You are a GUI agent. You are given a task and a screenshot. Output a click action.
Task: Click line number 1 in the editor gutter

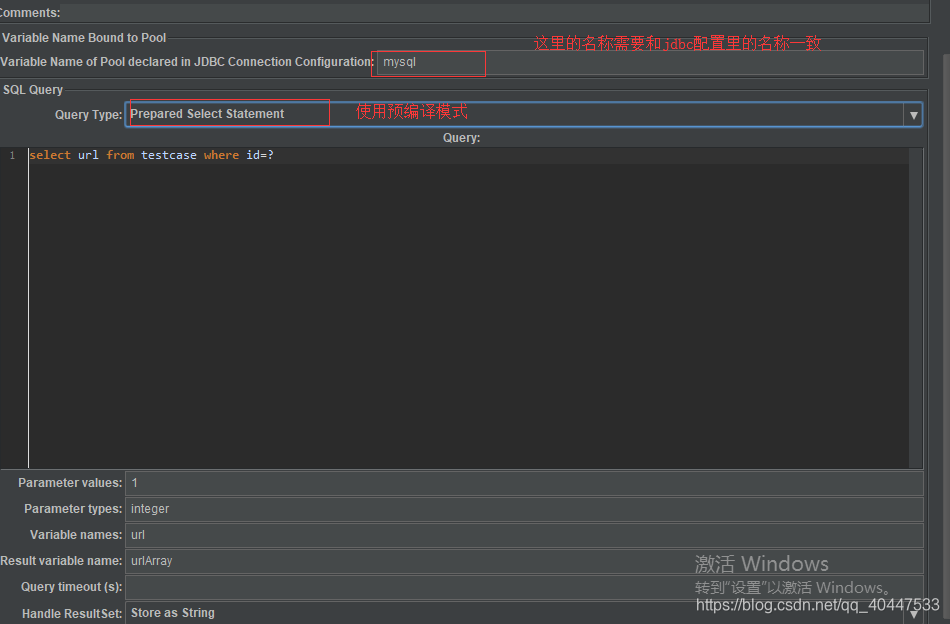(12, 156)
